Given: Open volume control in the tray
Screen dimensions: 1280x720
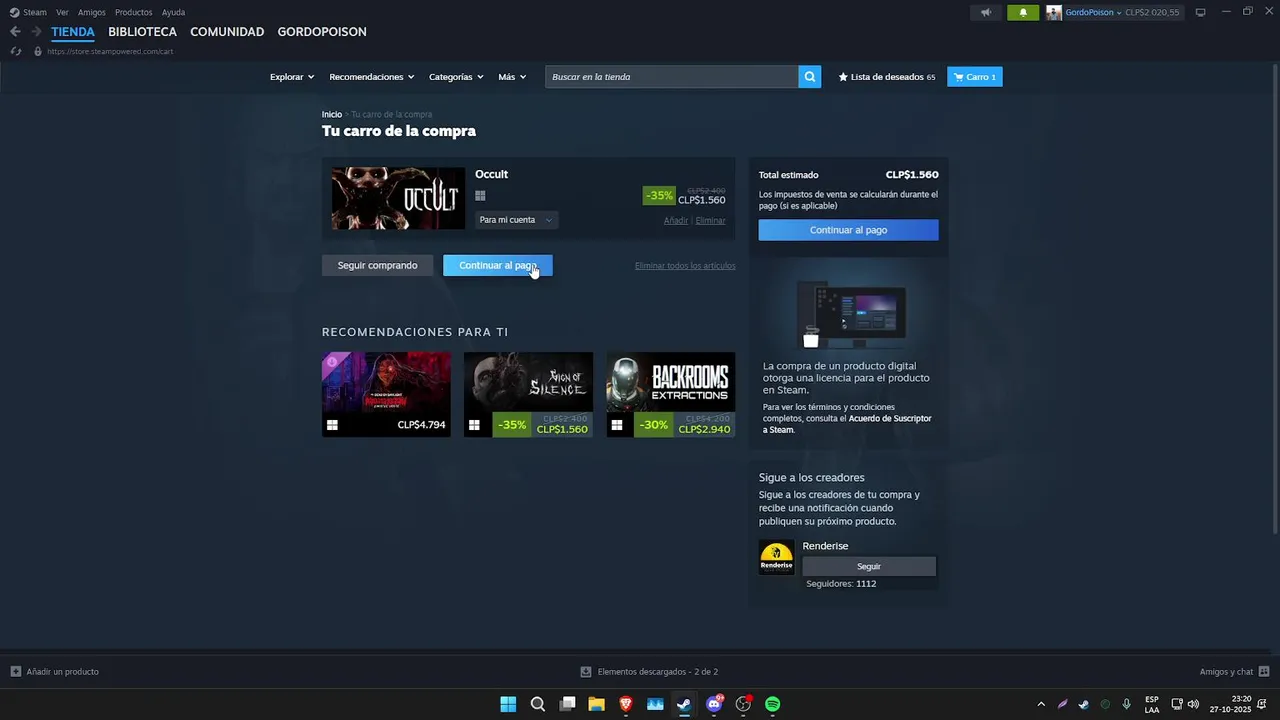Looking at the screenshot, I should tap(1193, 704).
